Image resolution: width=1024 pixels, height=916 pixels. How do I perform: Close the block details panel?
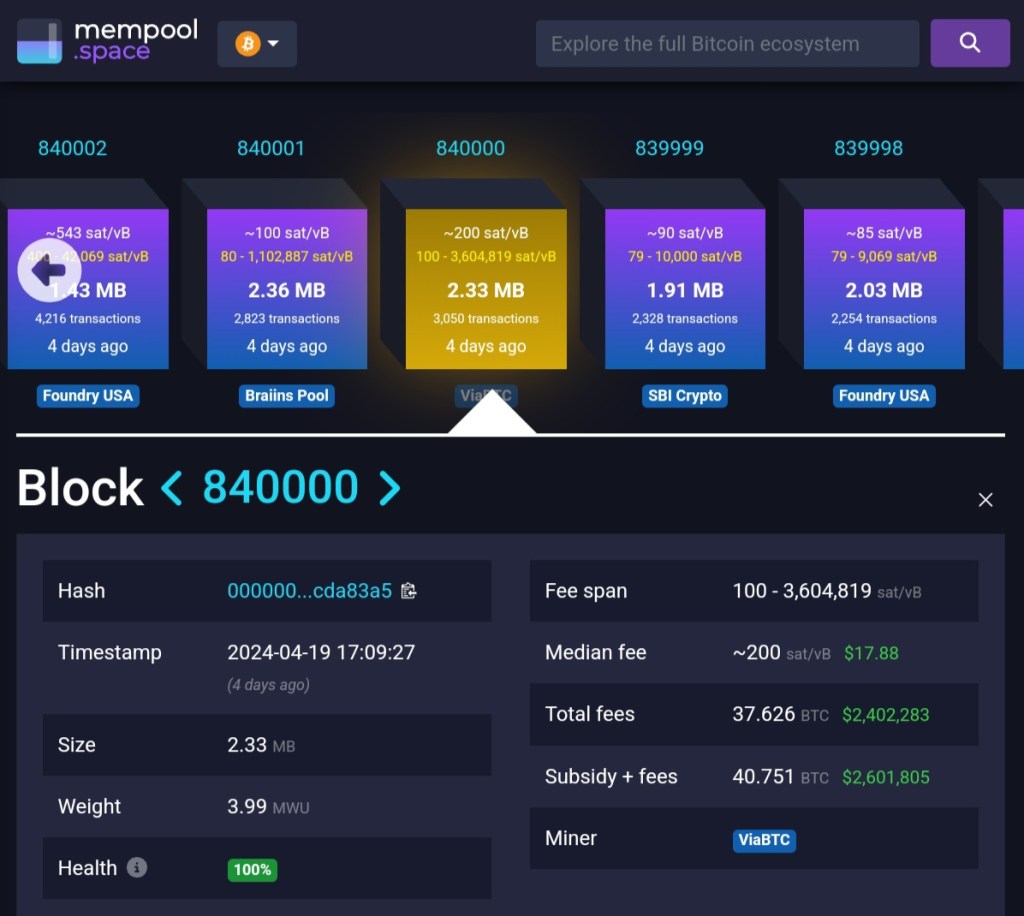pyautogui.click(x=985, y=500)
